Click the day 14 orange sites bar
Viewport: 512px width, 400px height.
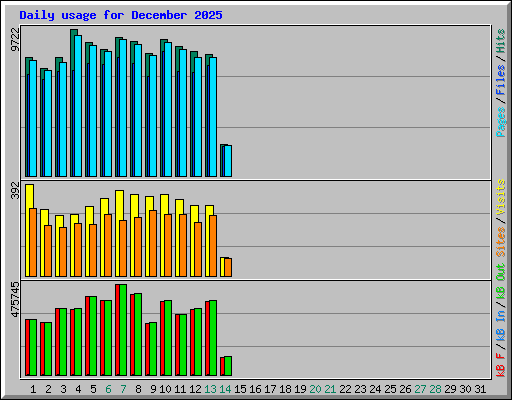pos(228,267)
